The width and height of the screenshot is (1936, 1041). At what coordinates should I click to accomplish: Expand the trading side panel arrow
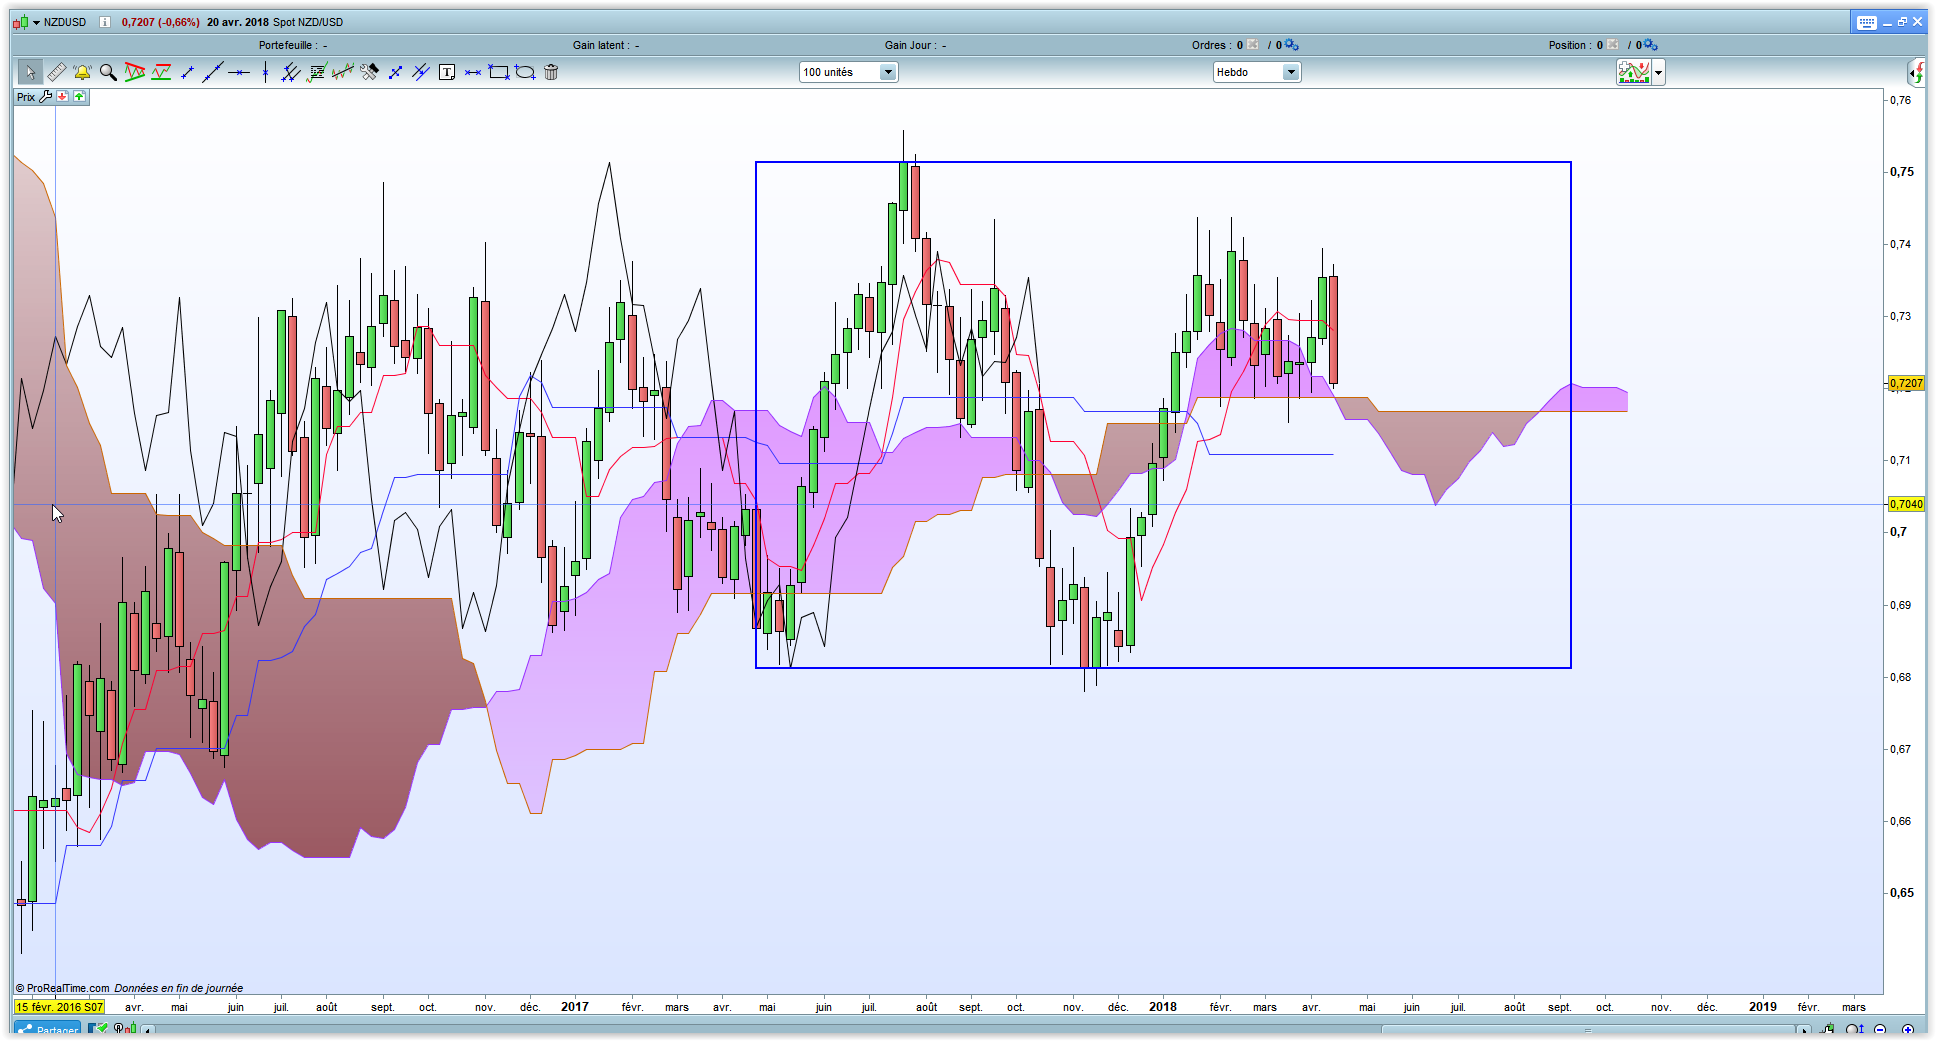pyautogui.click(x=1918, y=72)
